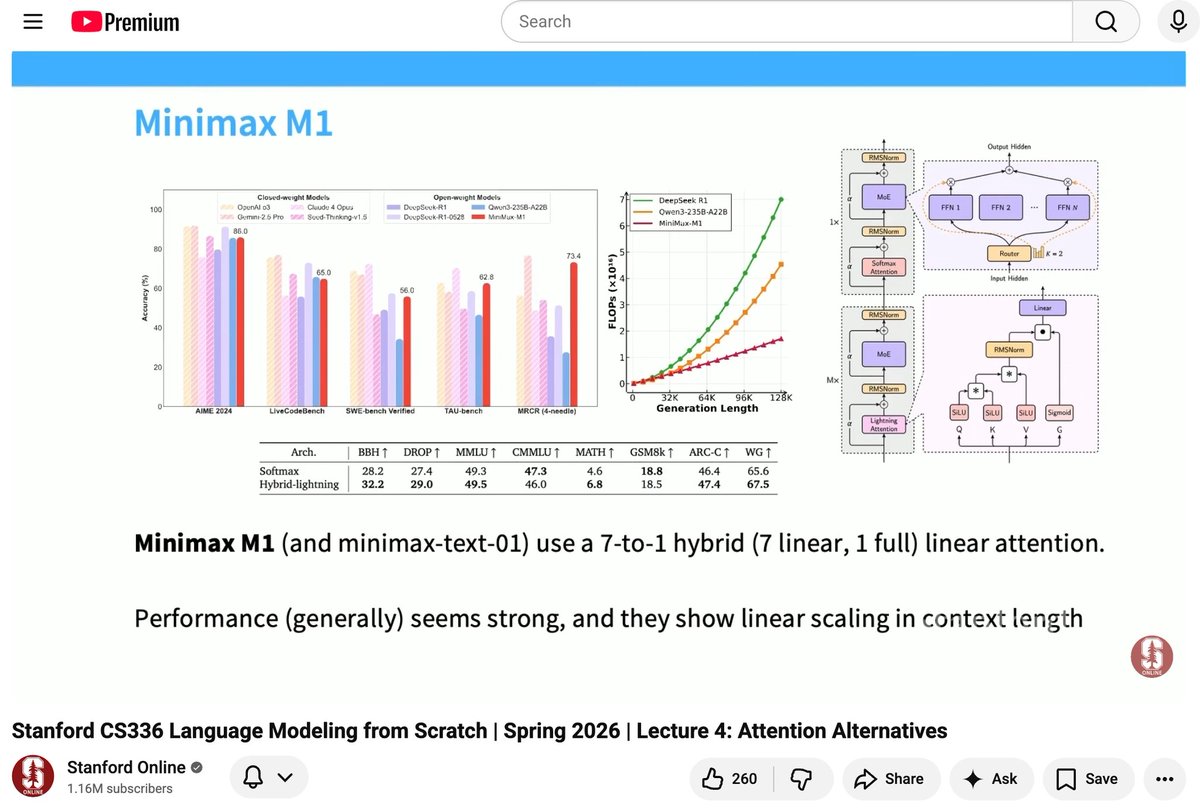Open the hamburger guide menu
1200x808 pixels.
tap(33, 21)
